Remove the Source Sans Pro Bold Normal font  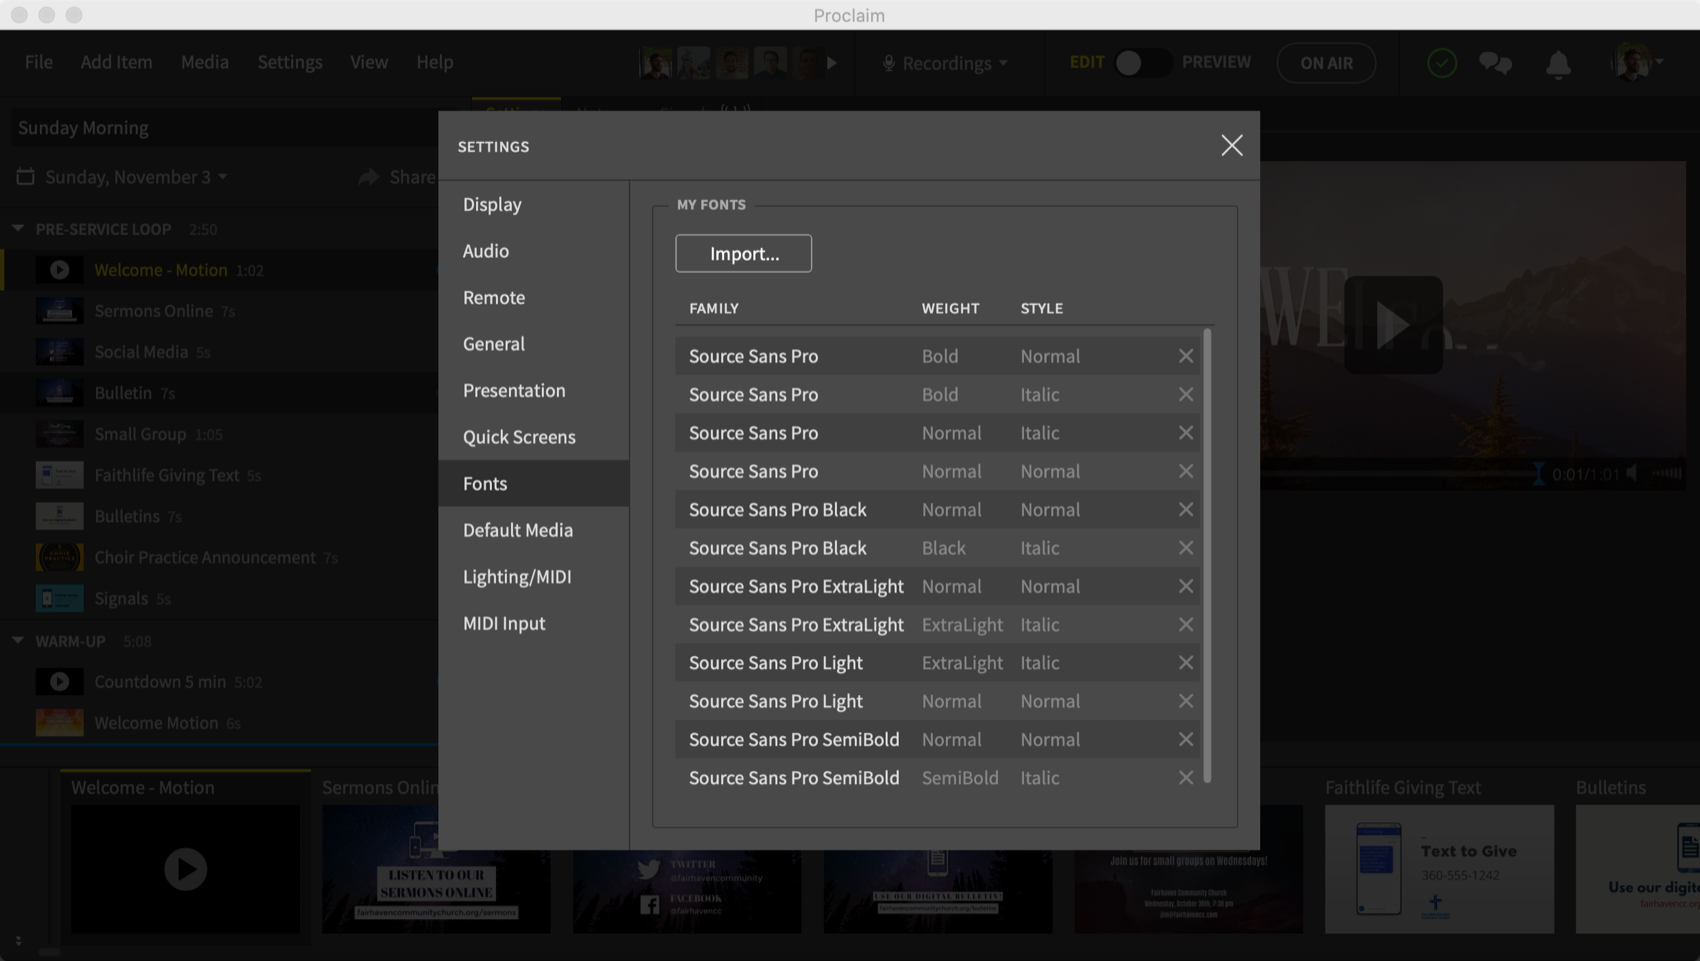tap(1185, 356)
